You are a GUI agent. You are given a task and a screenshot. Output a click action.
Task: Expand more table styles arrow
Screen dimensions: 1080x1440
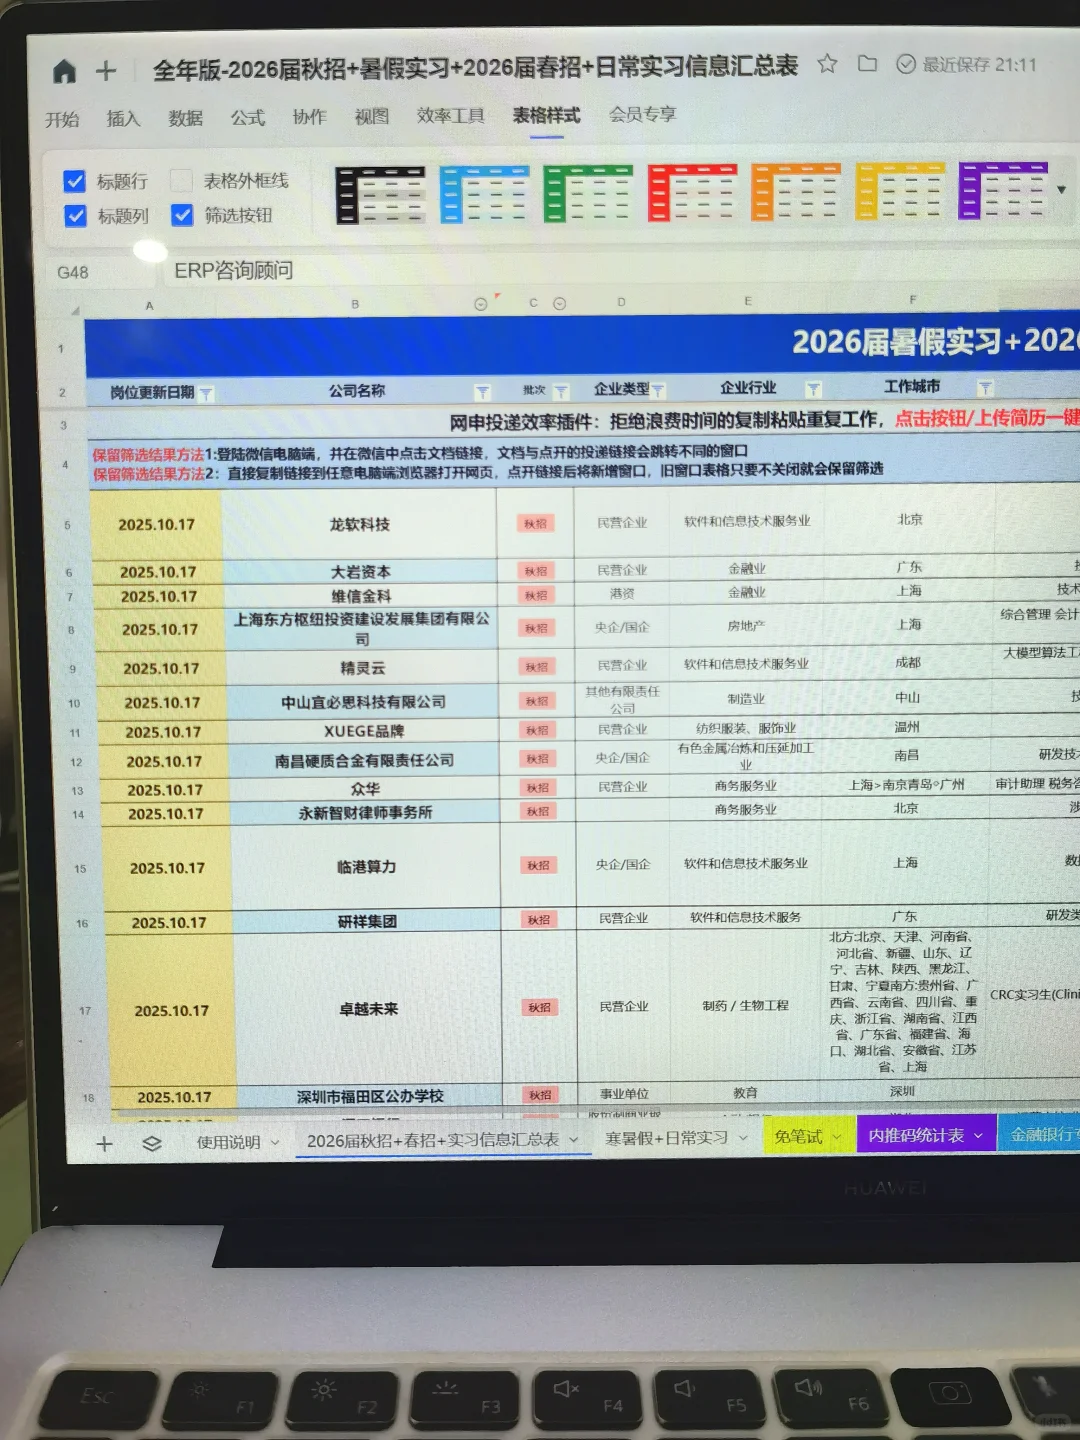point(1061,189)
